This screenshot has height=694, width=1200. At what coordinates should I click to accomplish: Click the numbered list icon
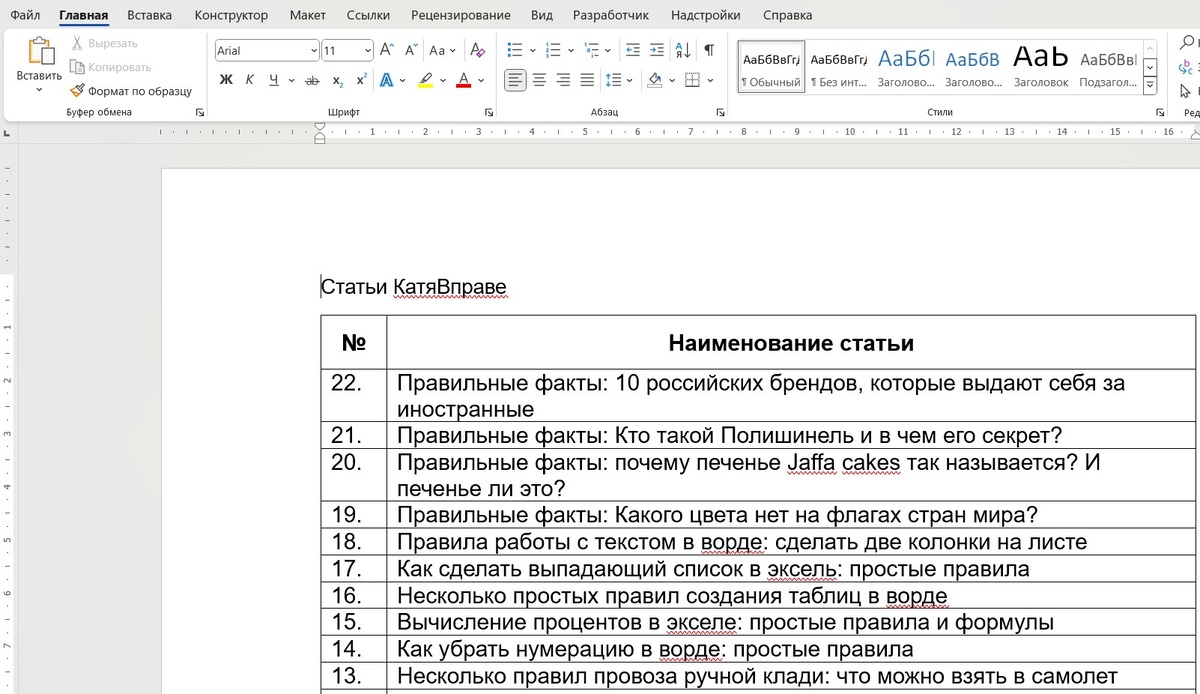tap(553, 50)
